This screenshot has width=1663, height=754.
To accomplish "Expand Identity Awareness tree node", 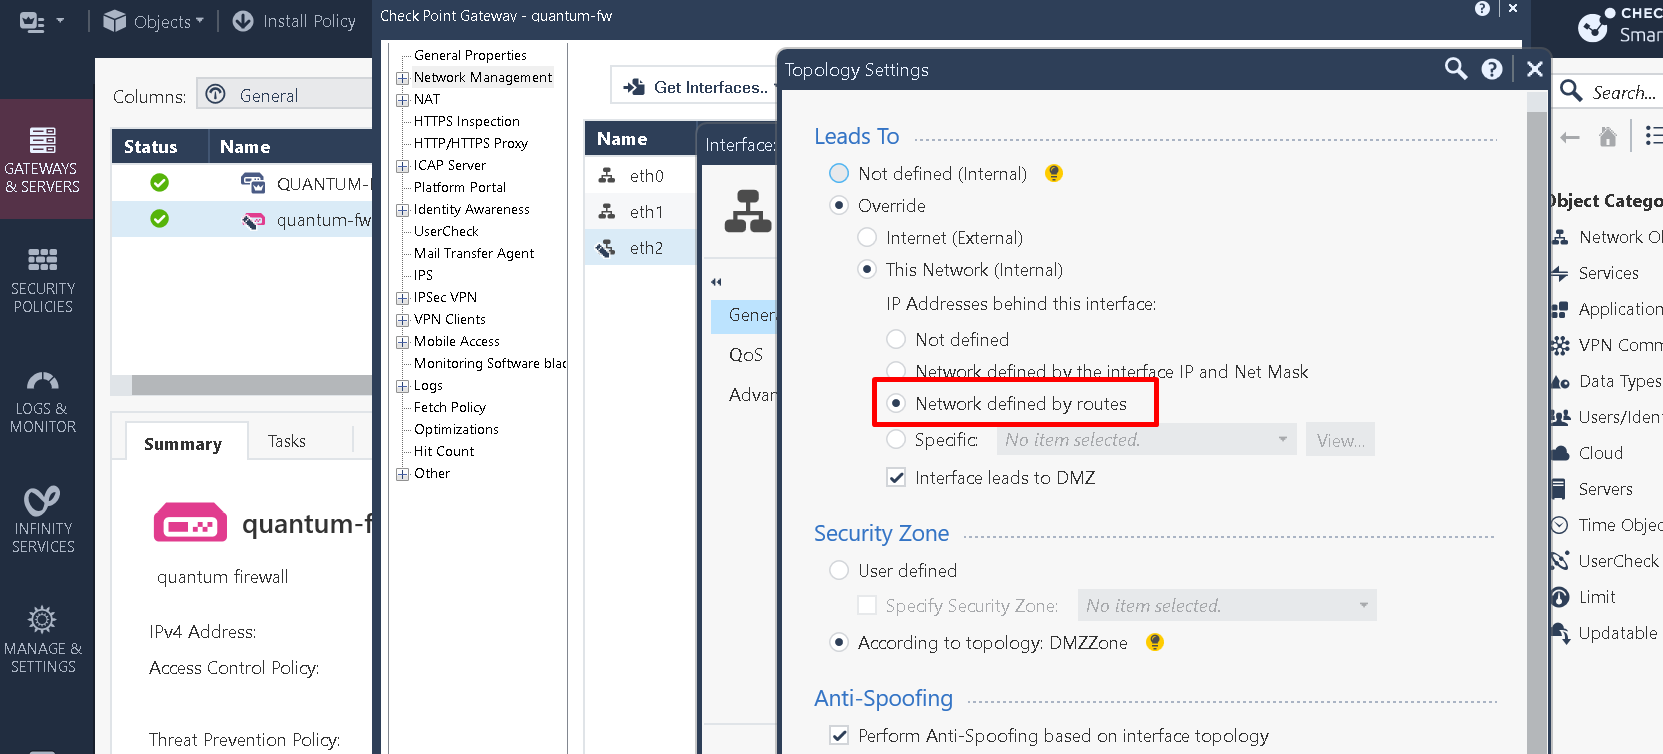I will 402,210.
